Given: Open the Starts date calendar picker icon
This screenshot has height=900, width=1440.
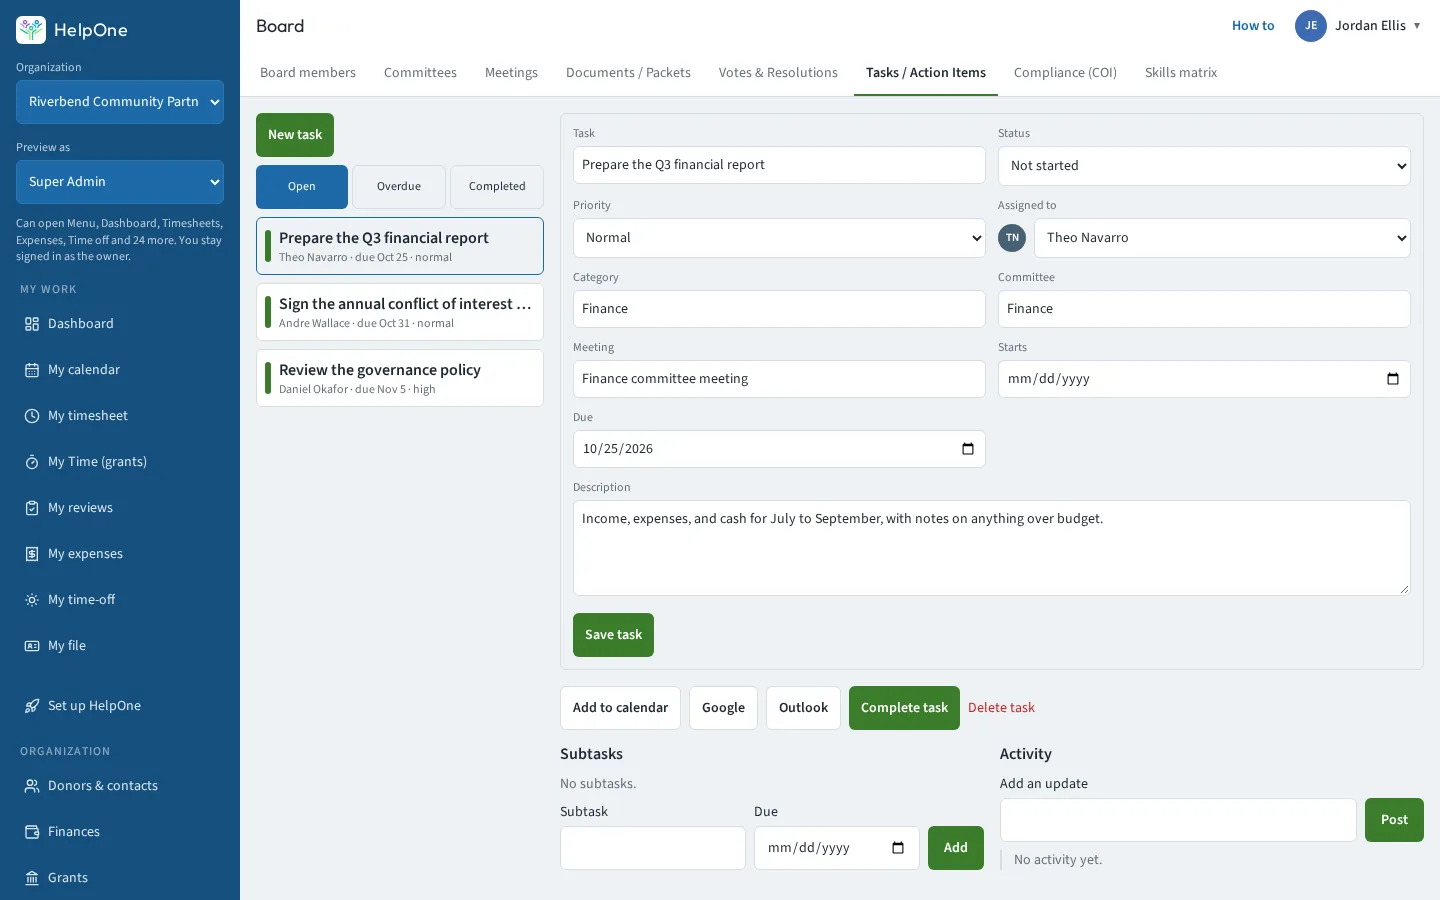Looking at the screenshot, I should coord(1392,379).
